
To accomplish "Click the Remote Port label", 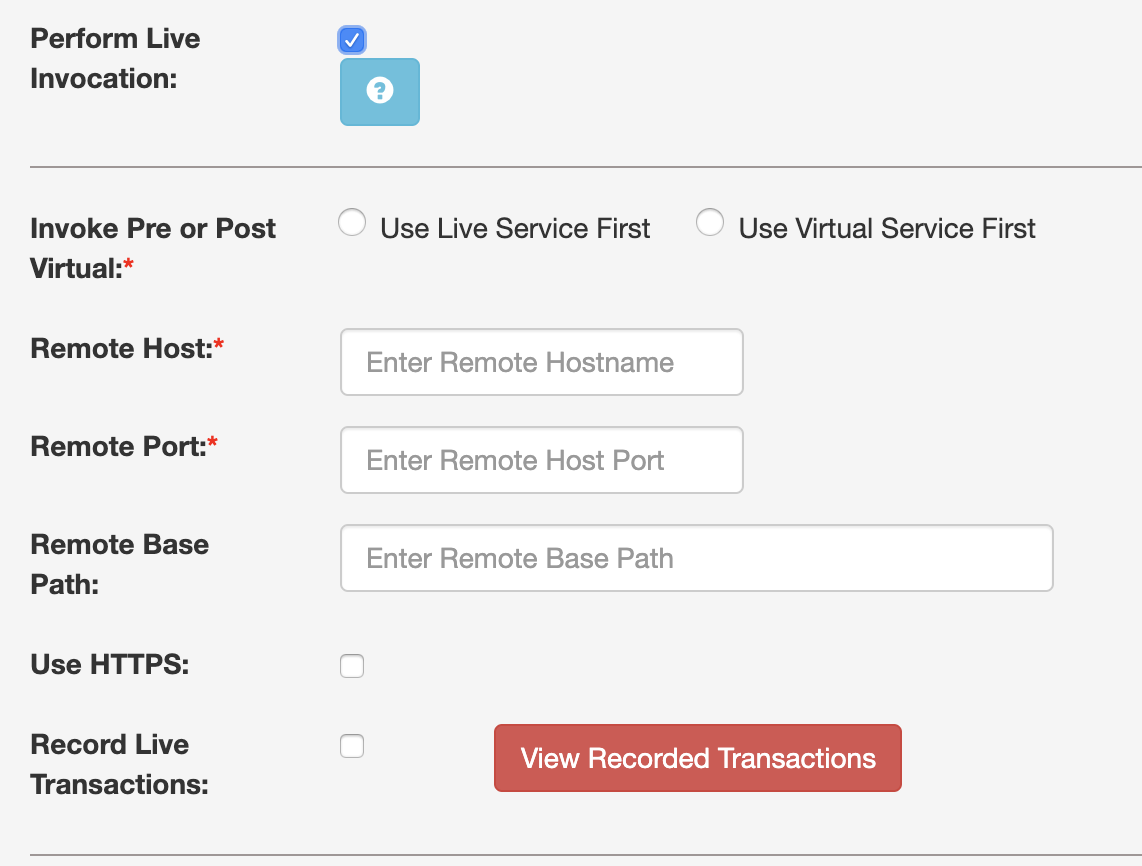I will [x=124, y=446].
